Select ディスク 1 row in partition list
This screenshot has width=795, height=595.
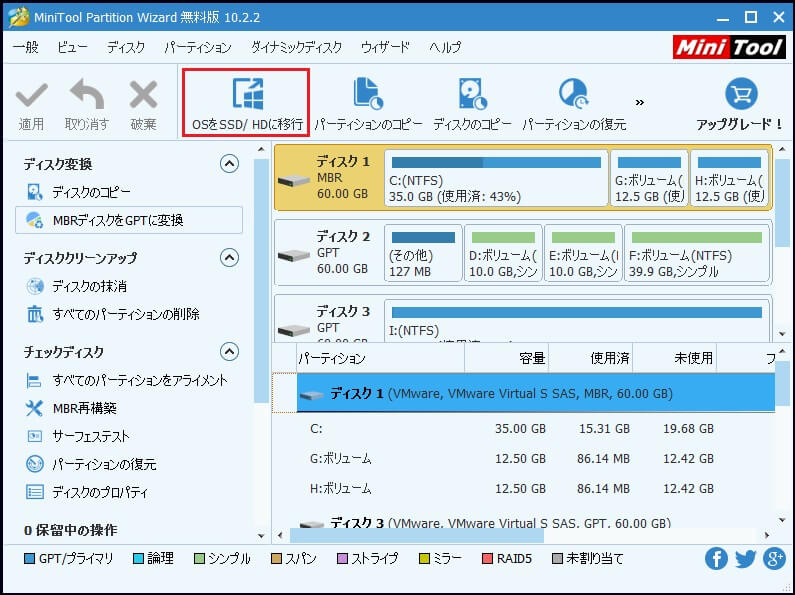point(536,393)
